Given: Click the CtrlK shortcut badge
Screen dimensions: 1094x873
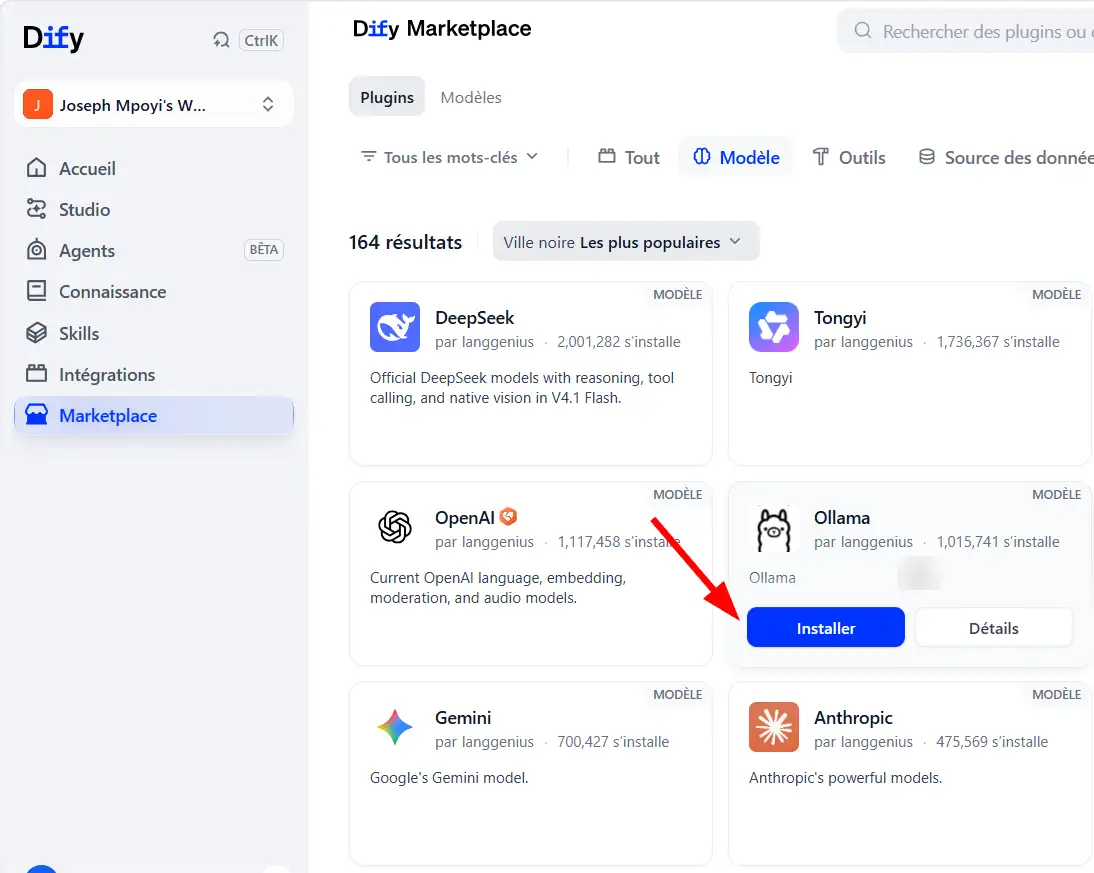Looking at the screenshot, I should (x=261, y=40).
